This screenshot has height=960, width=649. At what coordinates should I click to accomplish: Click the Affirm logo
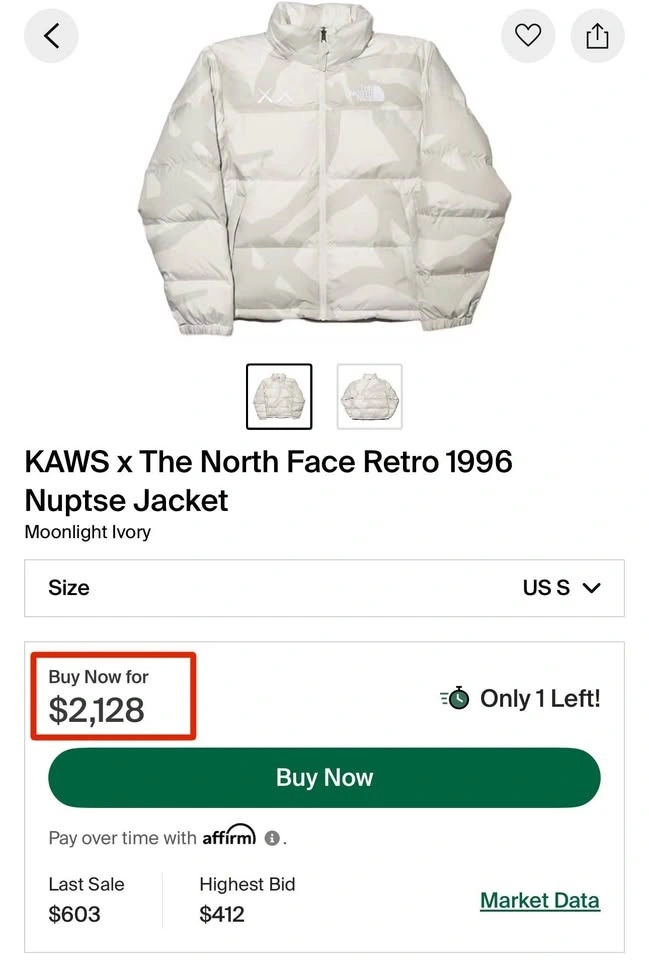pyautogui.click(x=229, y=835)
